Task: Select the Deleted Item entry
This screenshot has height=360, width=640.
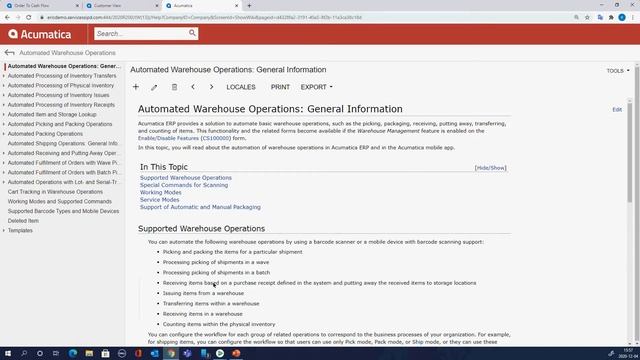Action: [x=23, y=221]
